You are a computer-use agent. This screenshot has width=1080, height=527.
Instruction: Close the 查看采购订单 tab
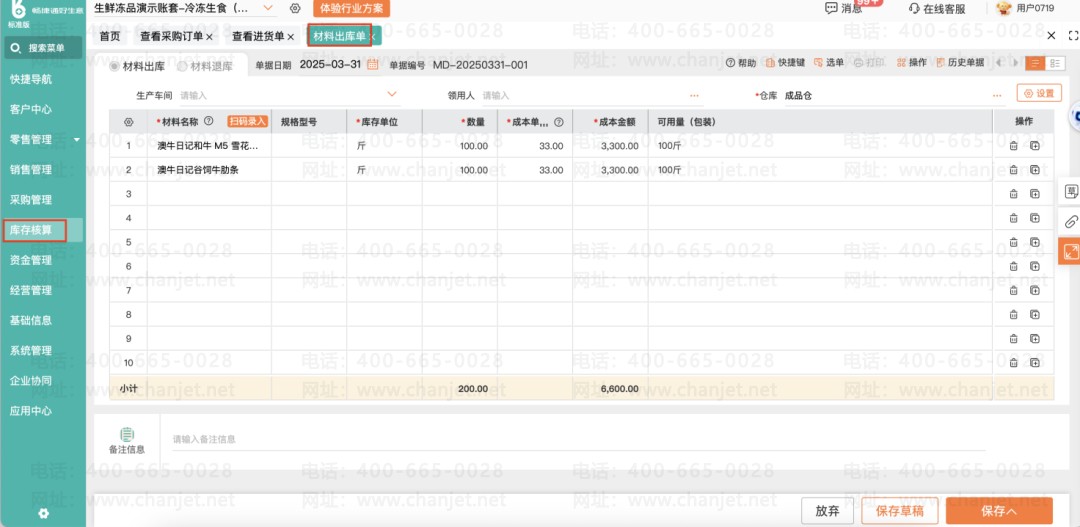click(x=209, y=37)
